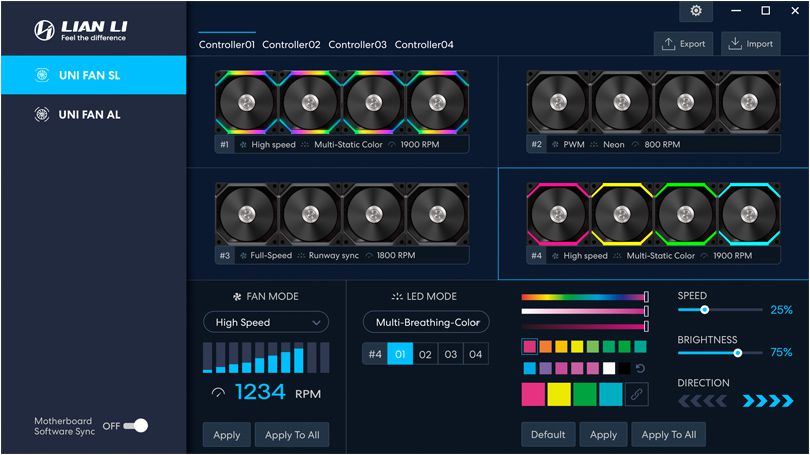Click the reset colors undo icon
The image size is (810, 455).
pyautogui.click(x=640, y=368)
